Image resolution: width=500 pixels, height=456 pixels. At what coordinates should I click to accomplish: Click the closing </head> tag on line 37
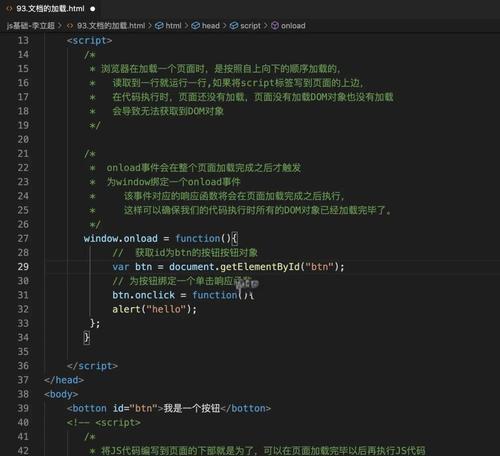click(x=64, y=380)
